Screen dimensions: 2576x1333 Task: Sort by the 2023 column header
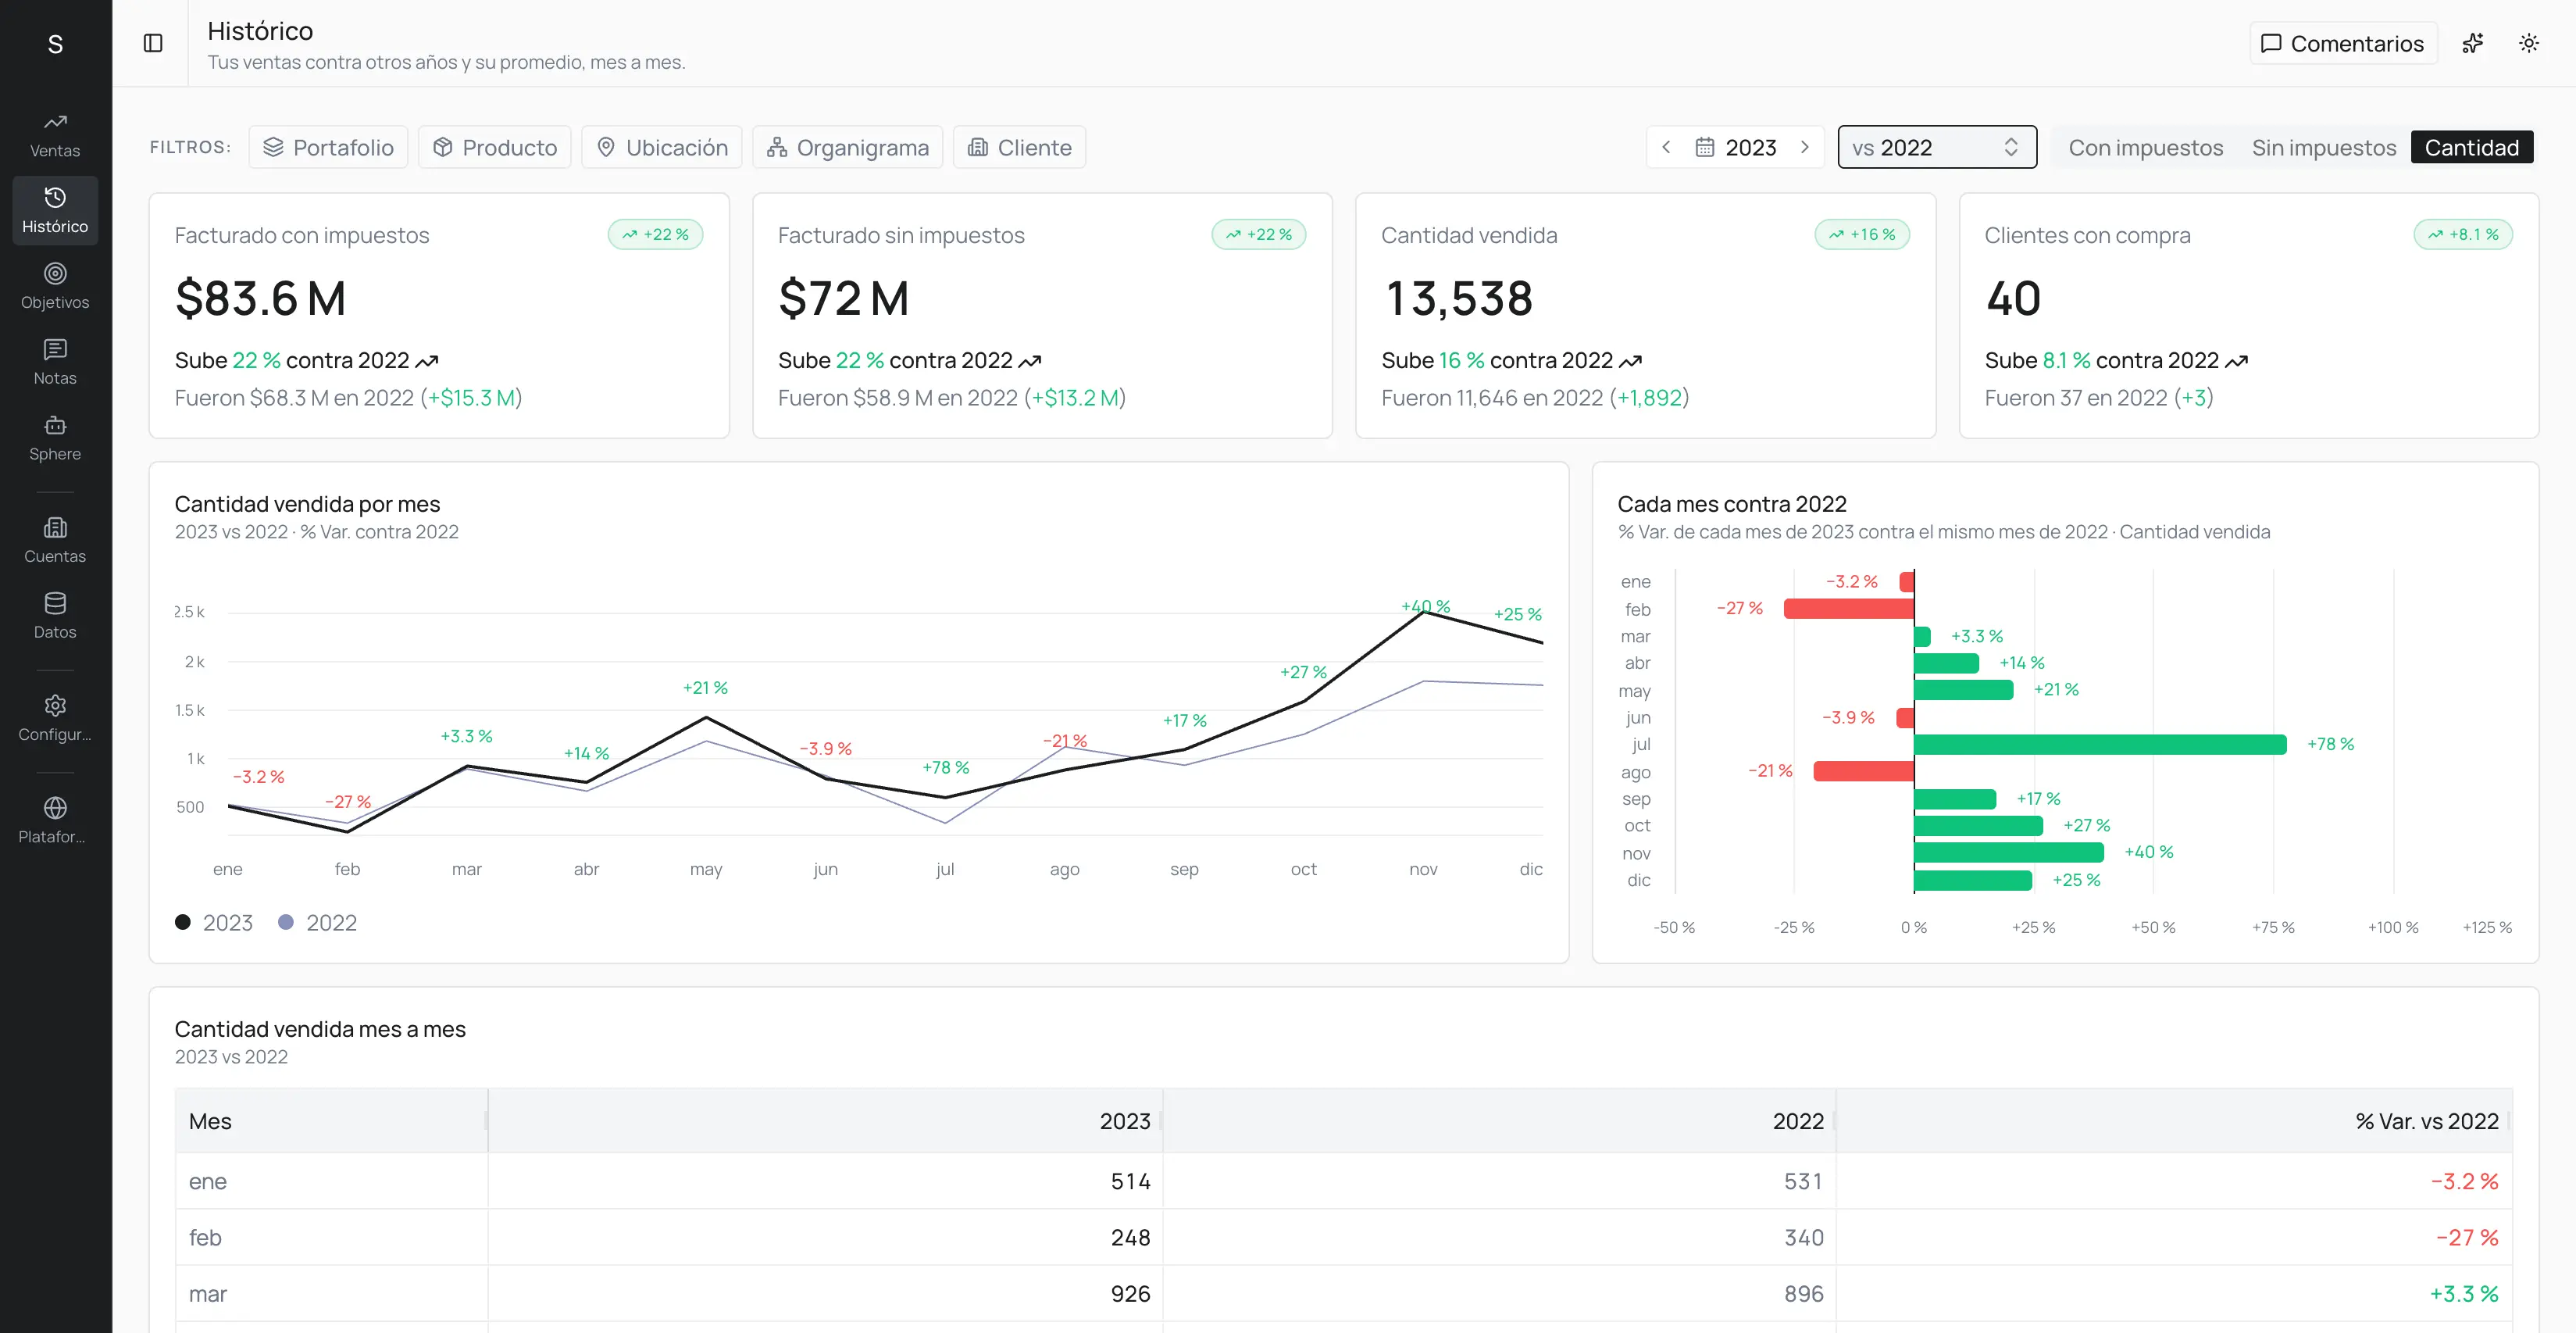(x=825, y=1121)
